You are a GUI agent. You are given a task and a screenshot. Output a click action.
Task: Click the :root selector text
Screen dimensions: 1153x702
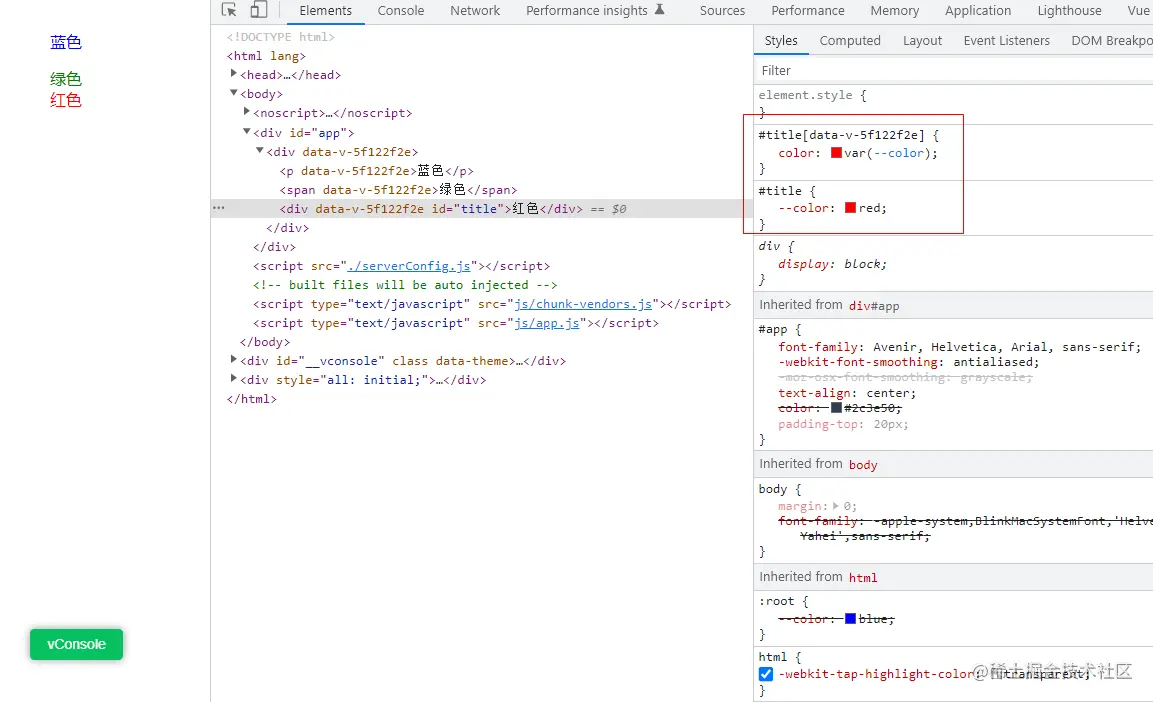coord(777,601)
